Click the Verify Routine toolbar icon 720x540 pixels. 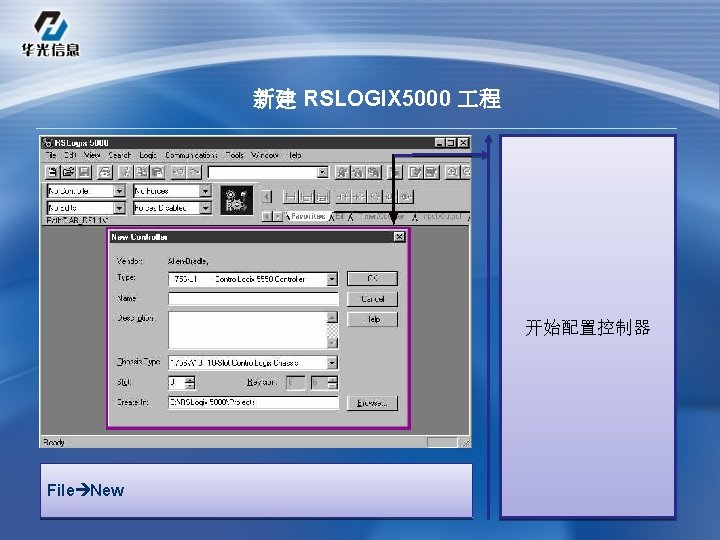pos(416,172)
